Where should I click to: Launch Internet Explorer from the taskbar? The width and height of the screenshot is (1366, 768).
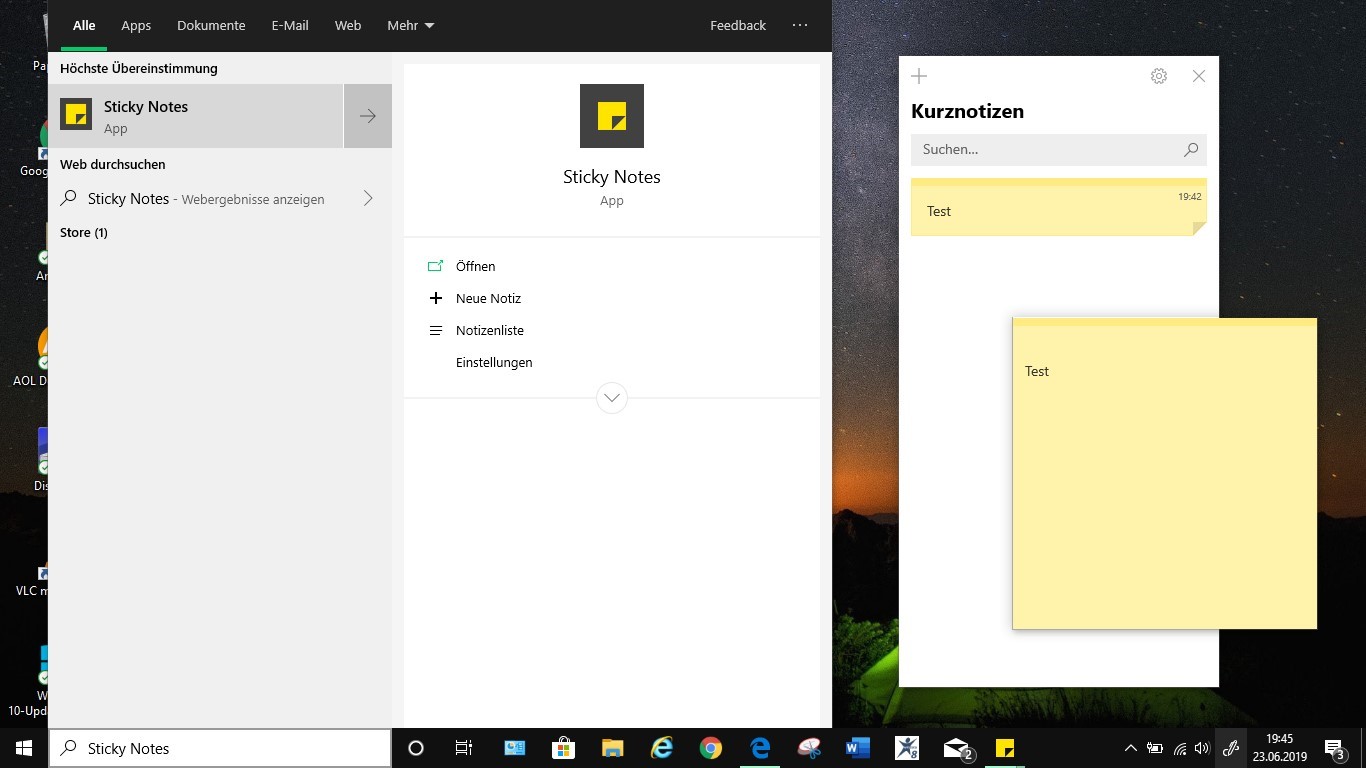pos(662,748)
